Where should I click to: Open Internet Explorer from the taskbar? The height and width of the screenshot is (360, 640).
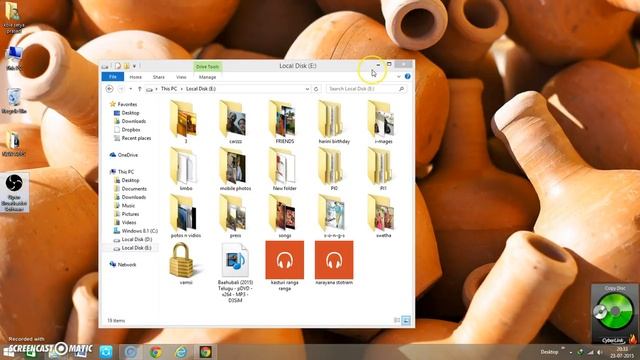point(181,351)
